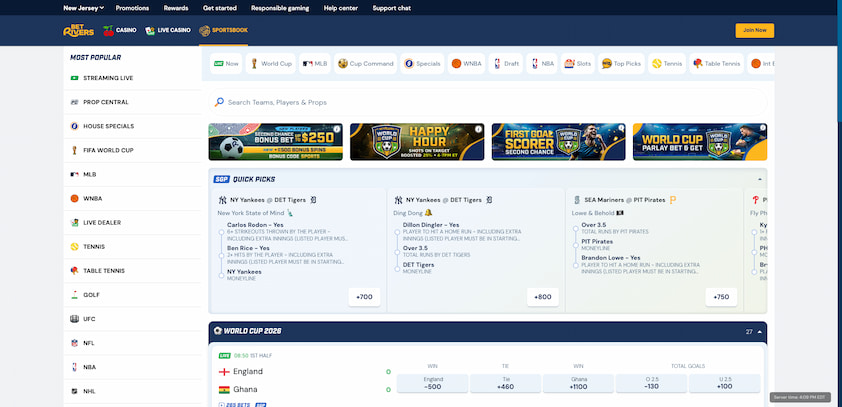The height and width of the screenshot is (407, 842).
Task: Open the Live Casino section icon
Action: tap(150, 31)
